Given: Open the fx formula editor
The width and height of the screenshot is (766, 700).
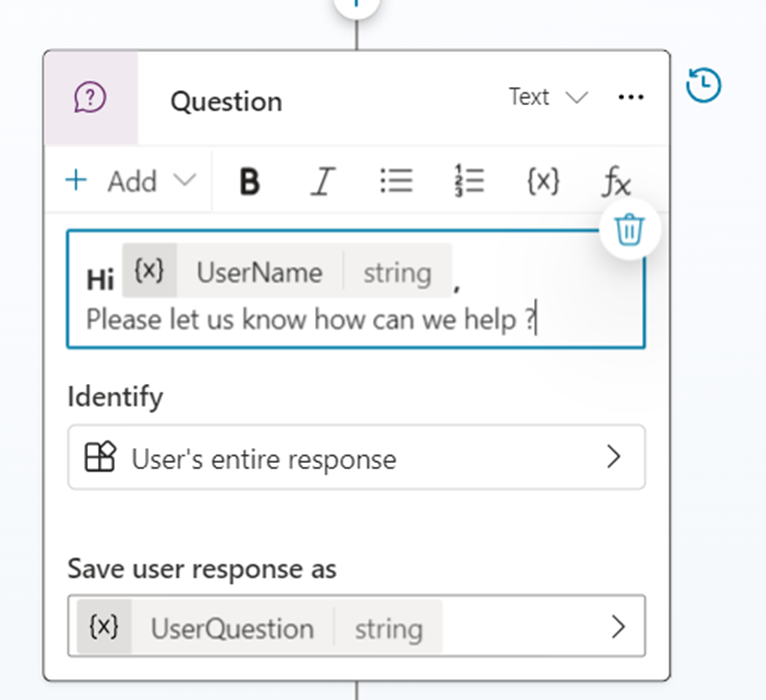Looking at the screenshot, I should click(616, 182).
